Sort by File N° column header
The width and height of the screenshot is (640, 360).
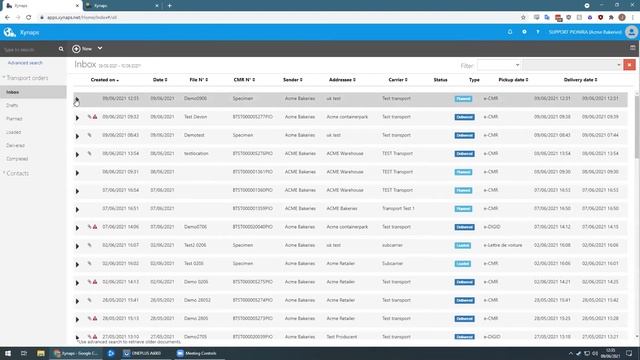pyautogui.click(x=199, y=80)
